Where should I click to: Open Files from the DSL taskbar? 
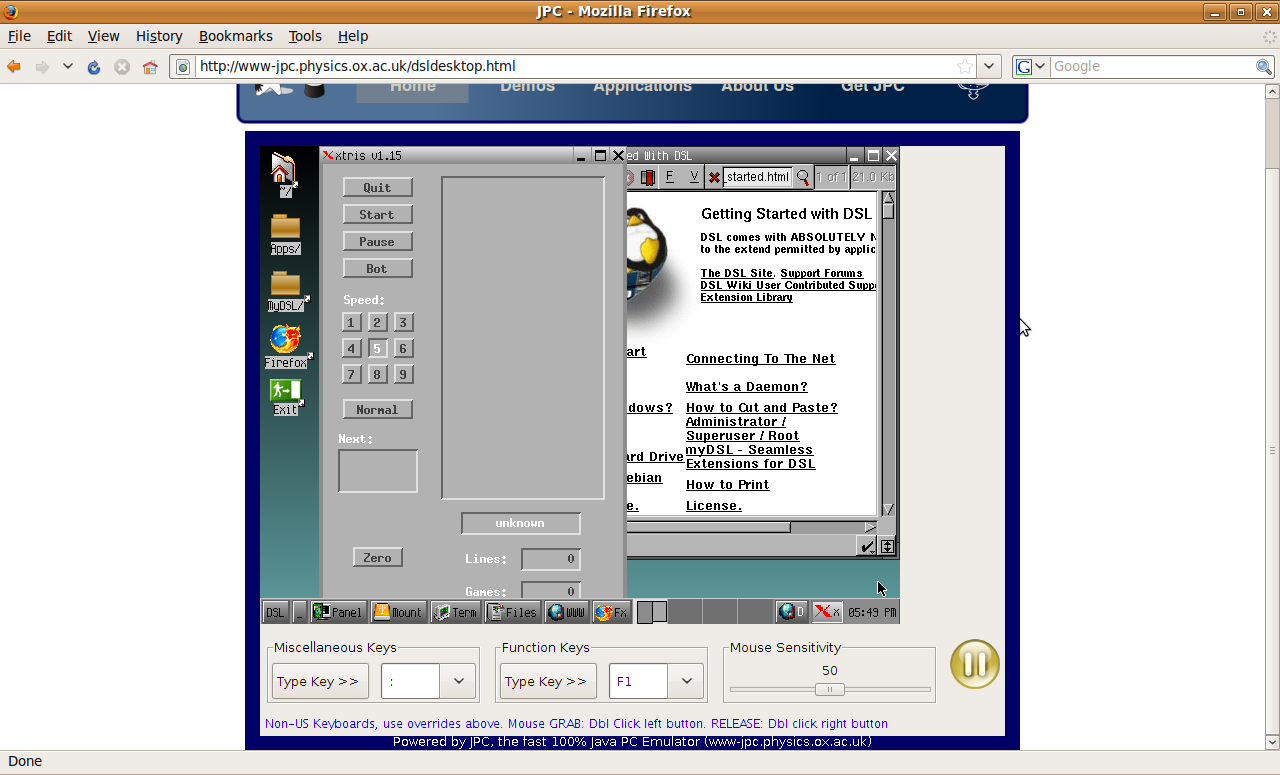pyautogui.click(x=512, y=612)
